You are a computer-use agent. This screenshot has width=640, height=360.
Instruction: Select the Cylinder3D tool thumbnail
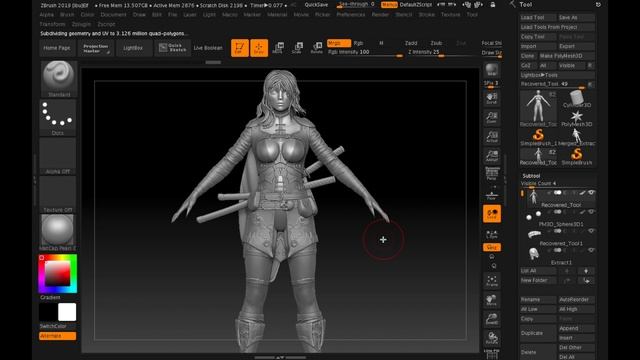576,99
